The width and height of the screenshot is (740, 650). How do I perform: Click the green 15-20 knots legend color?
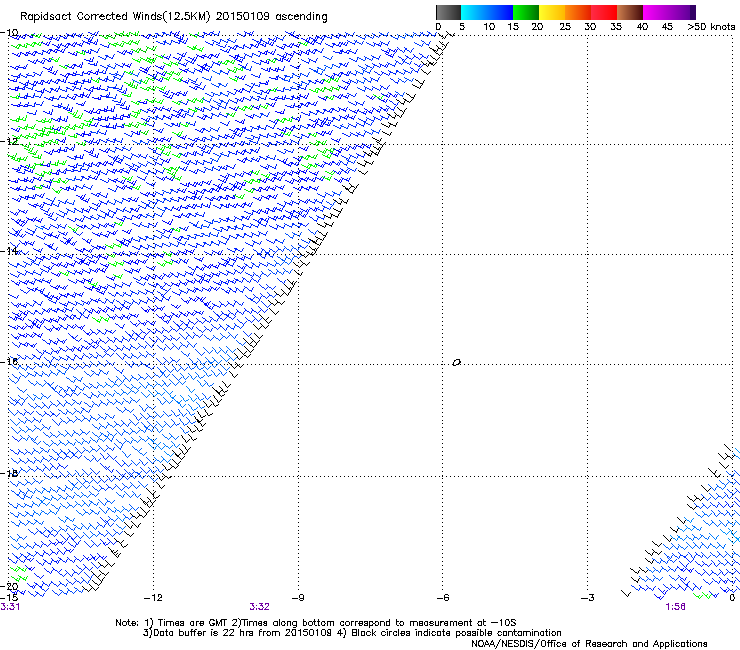pyautogui.click(x=526, y=12)
